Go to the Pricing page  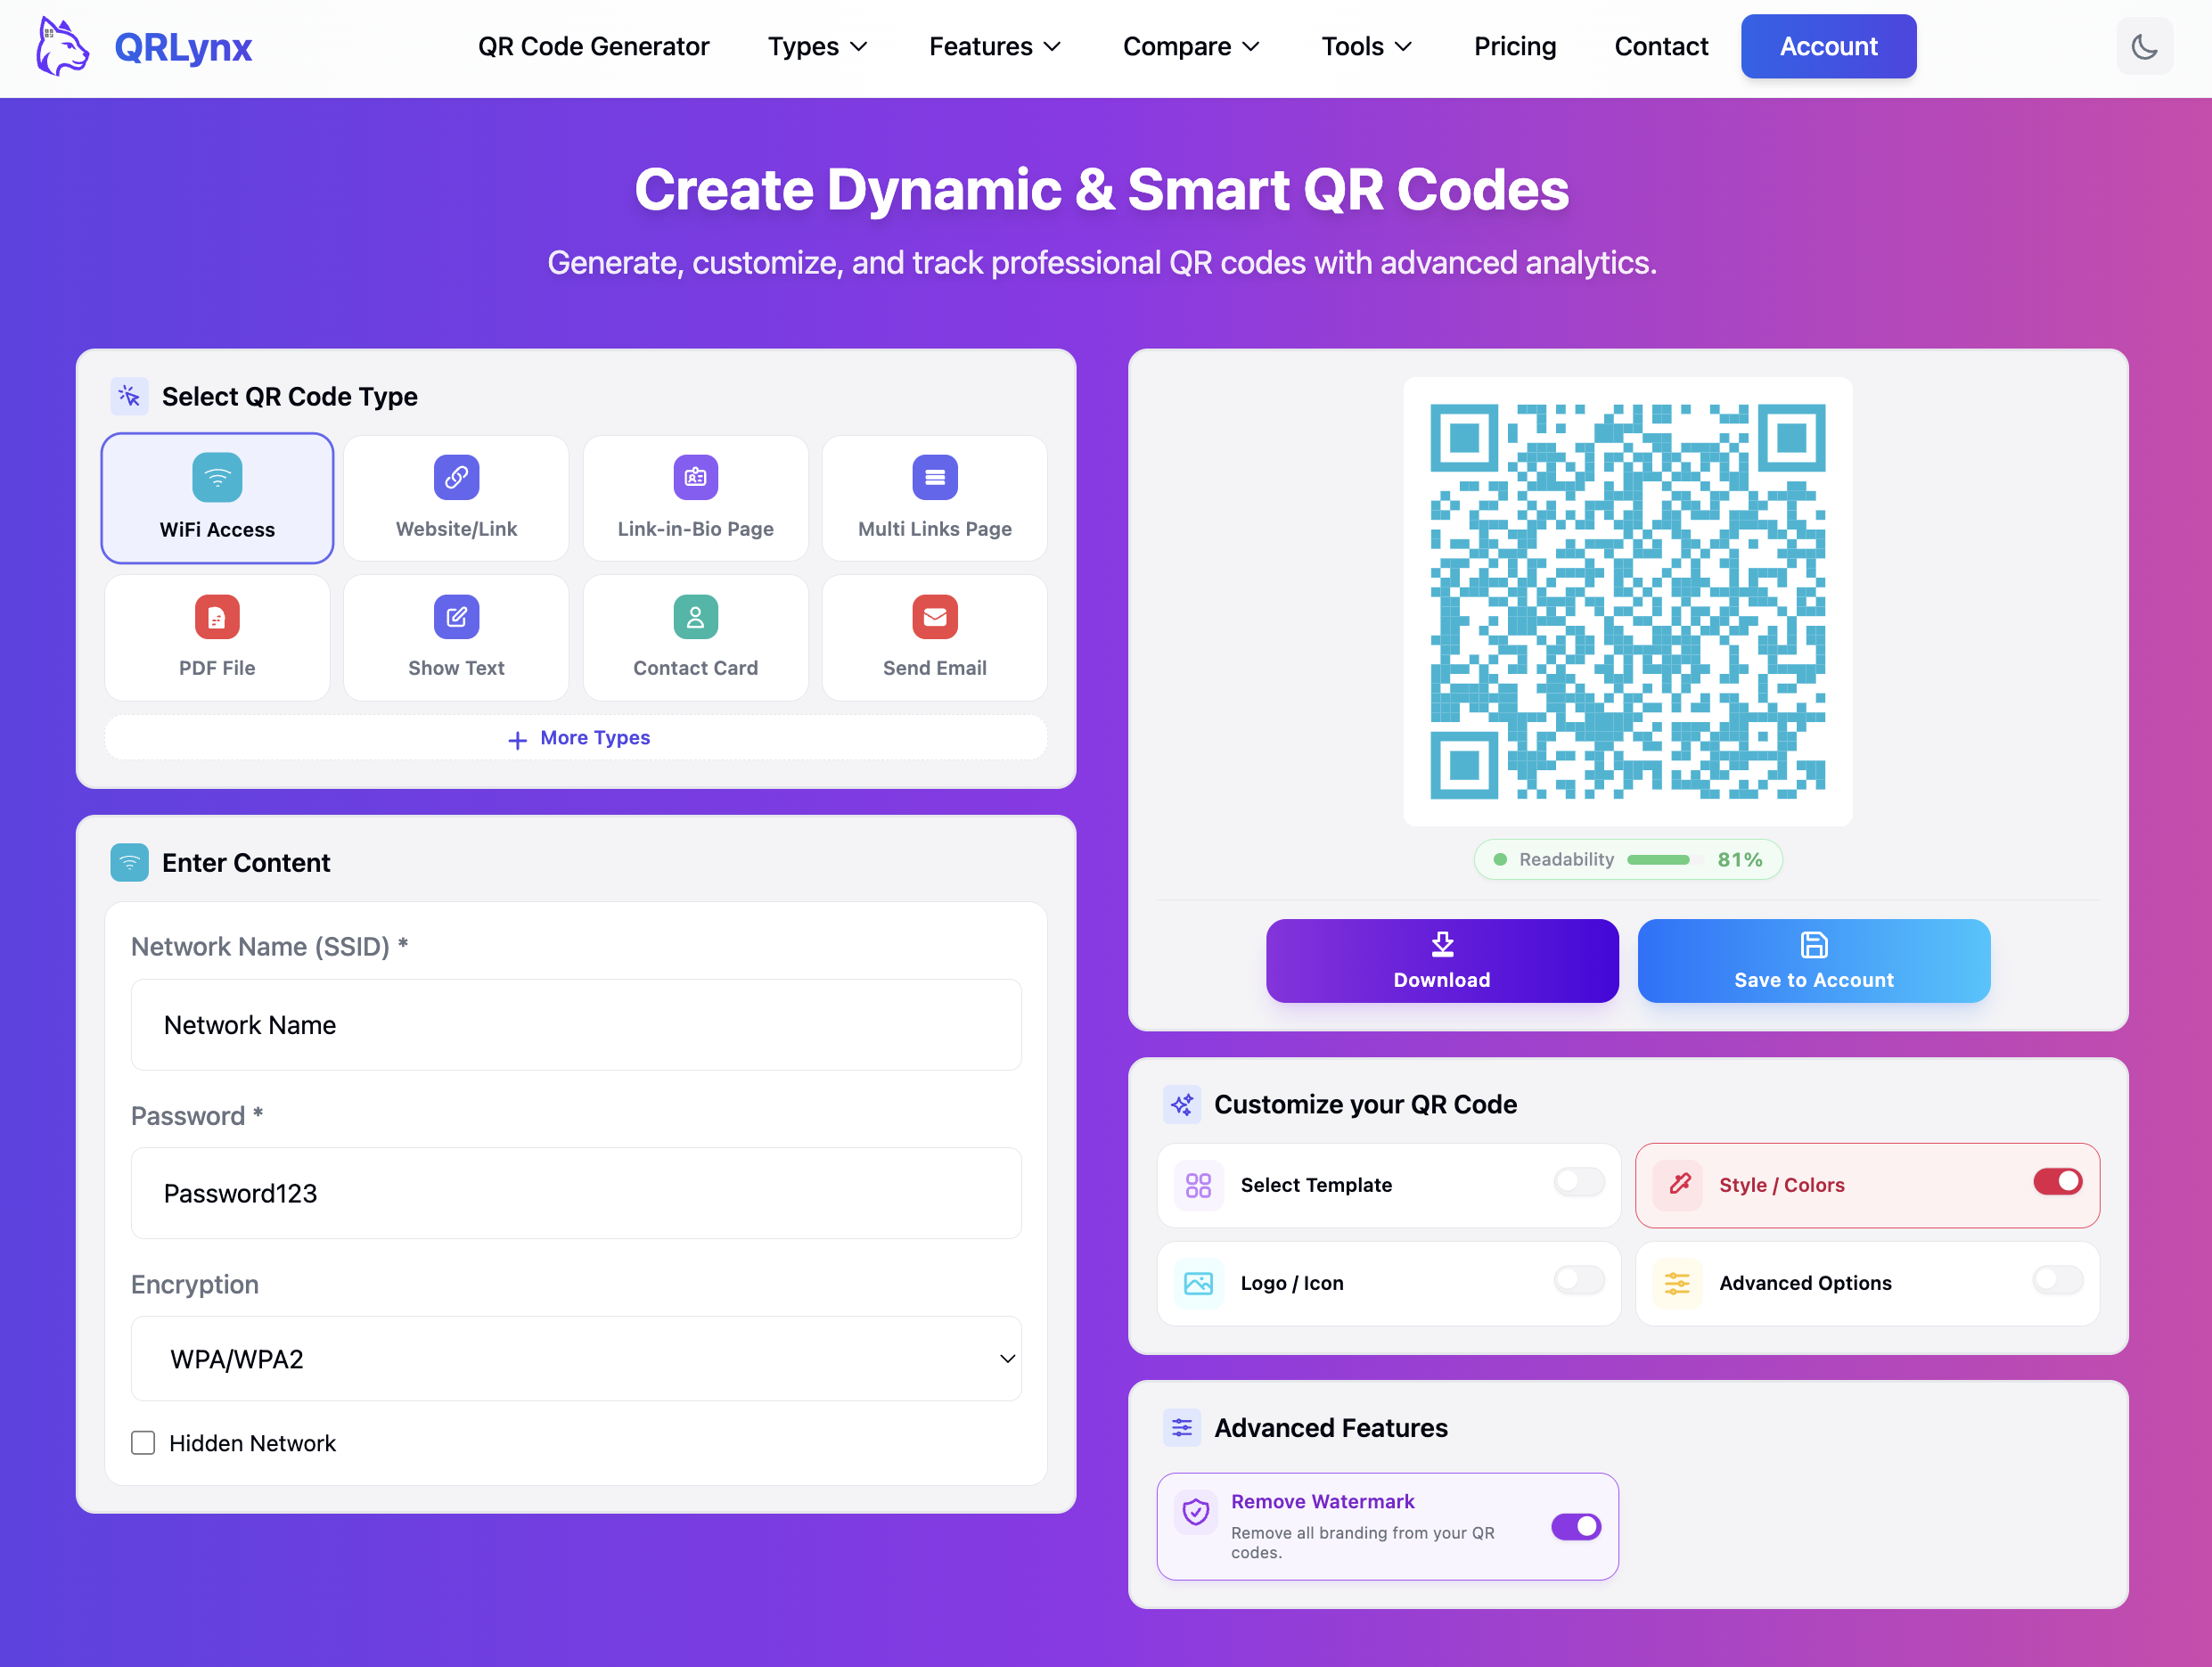[1514, 46]
